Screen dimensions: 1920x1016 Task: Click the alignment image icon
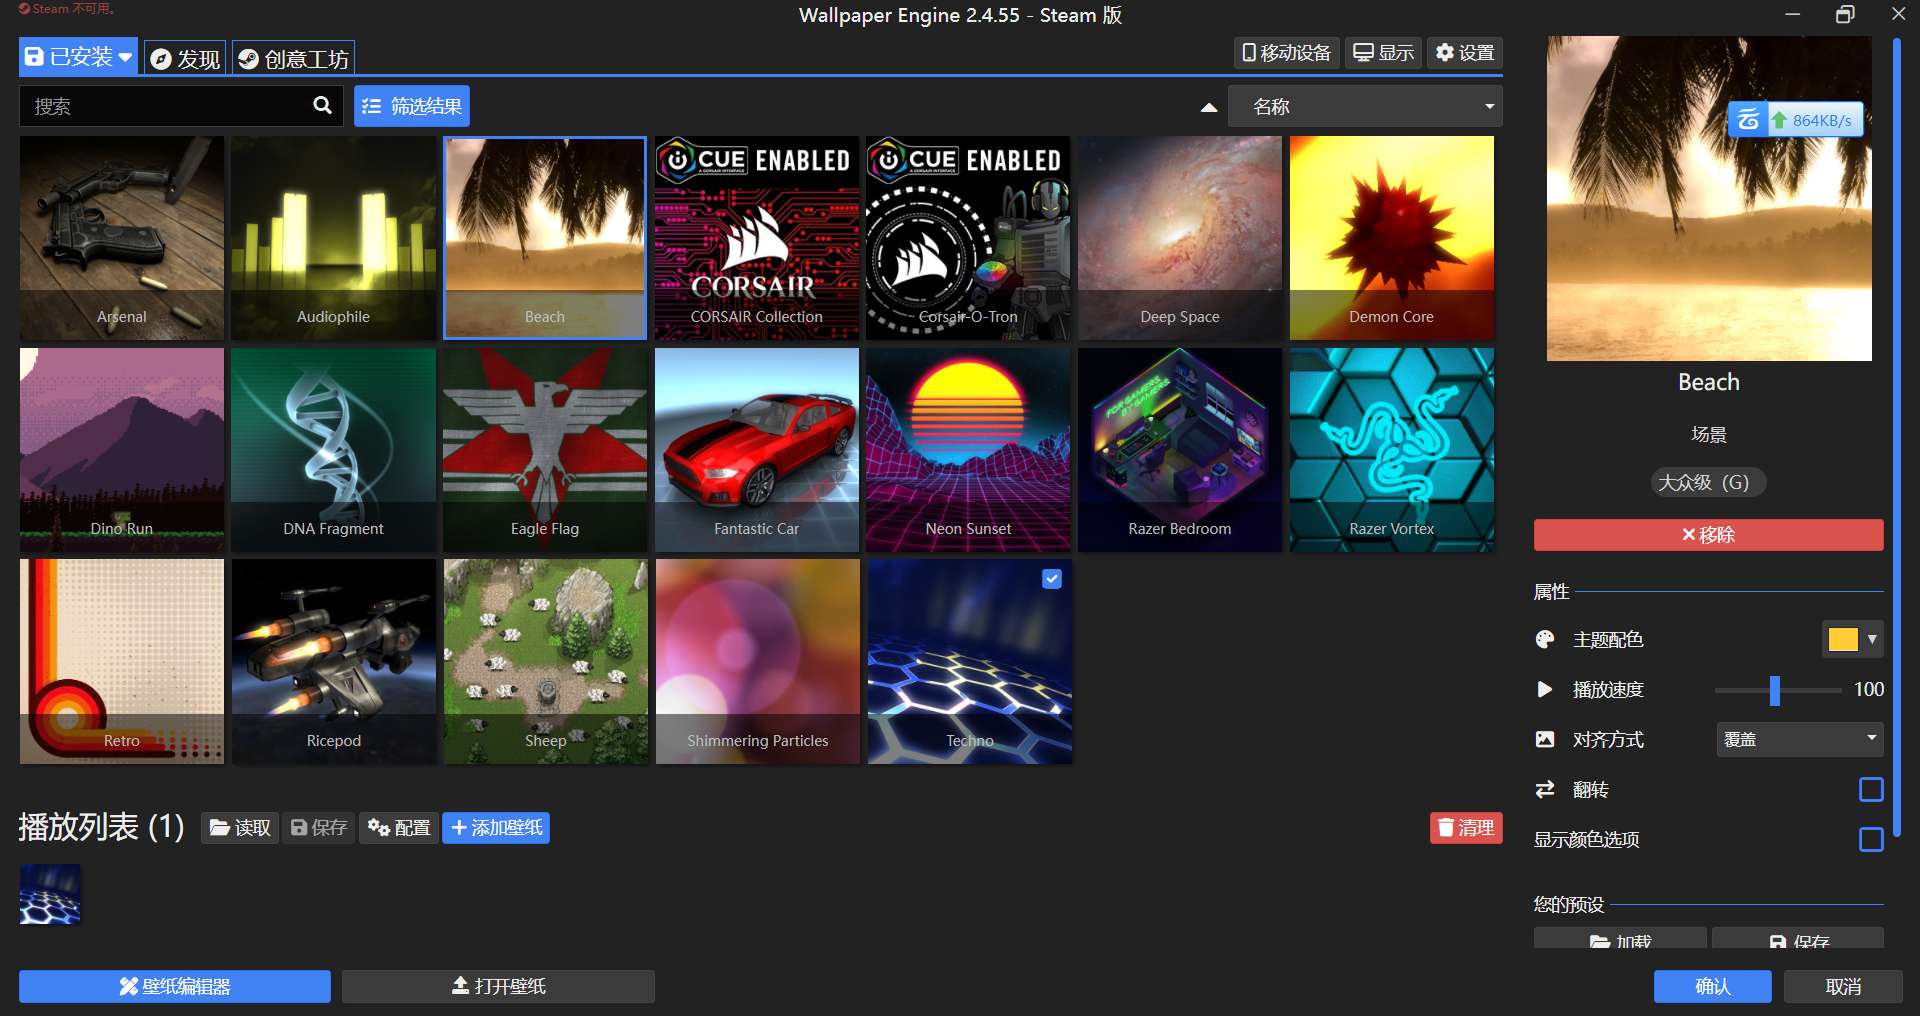coord(1545,739)
